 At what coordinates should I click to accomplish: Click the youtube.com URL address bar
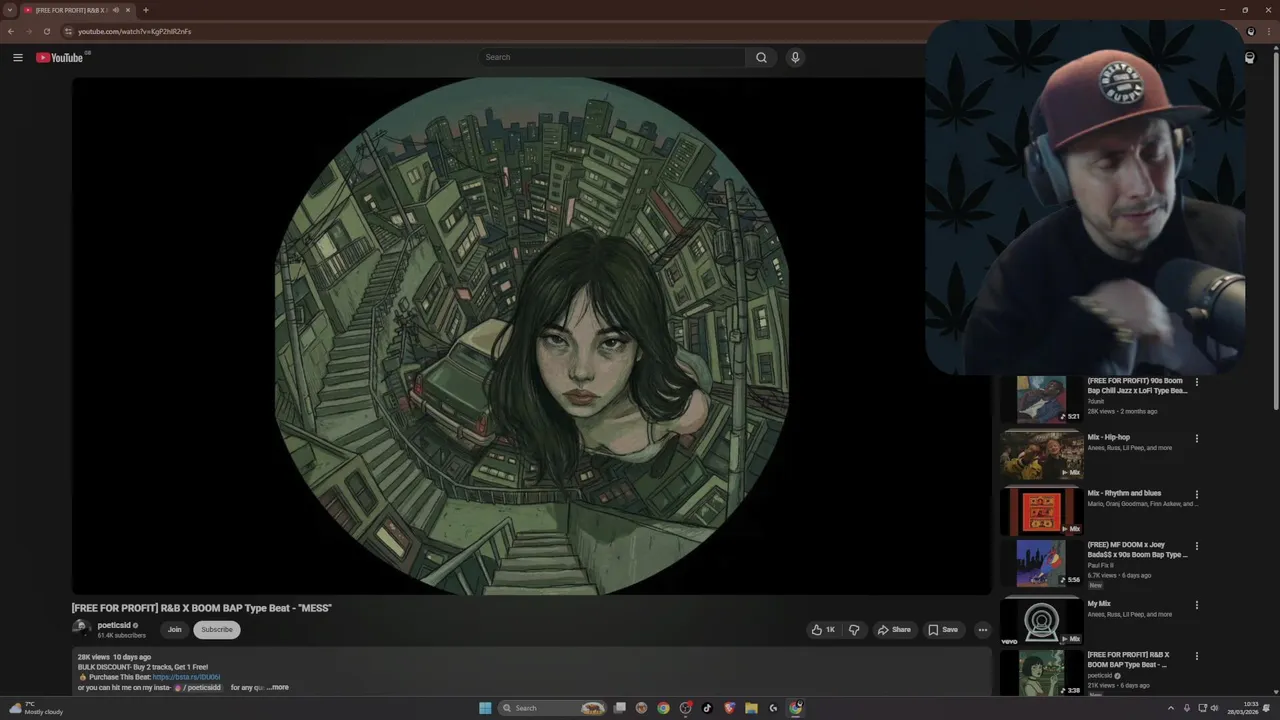(134, 31)
